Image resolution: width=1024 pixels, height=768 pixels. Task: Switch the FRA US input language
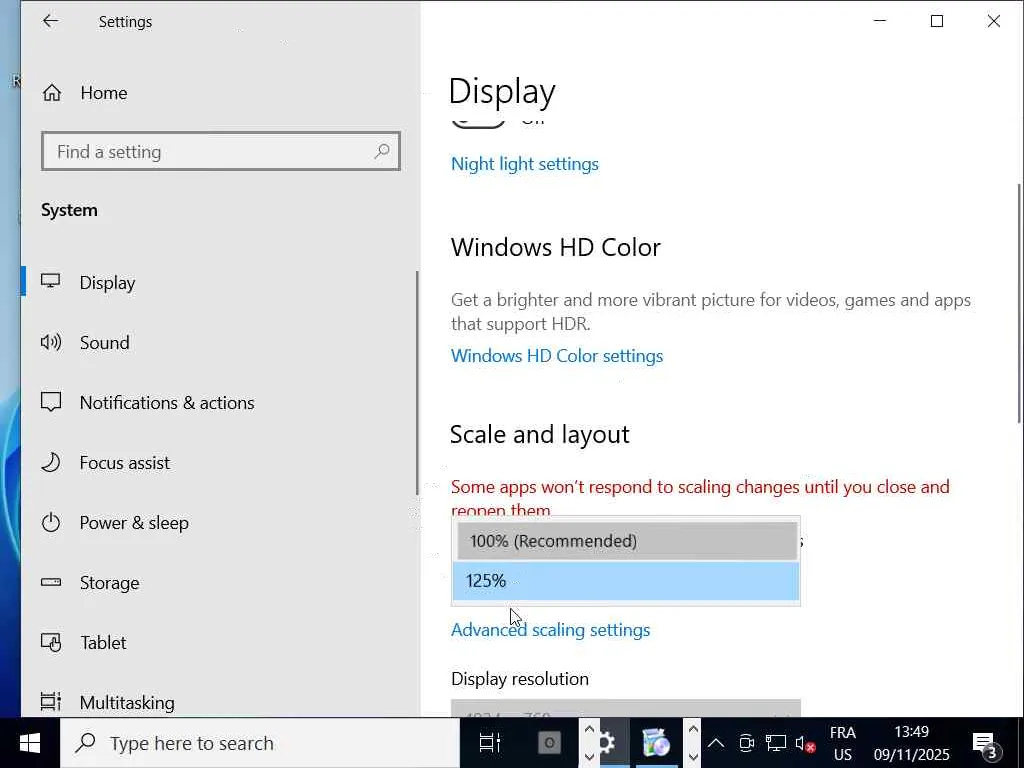tap(842, 743)
